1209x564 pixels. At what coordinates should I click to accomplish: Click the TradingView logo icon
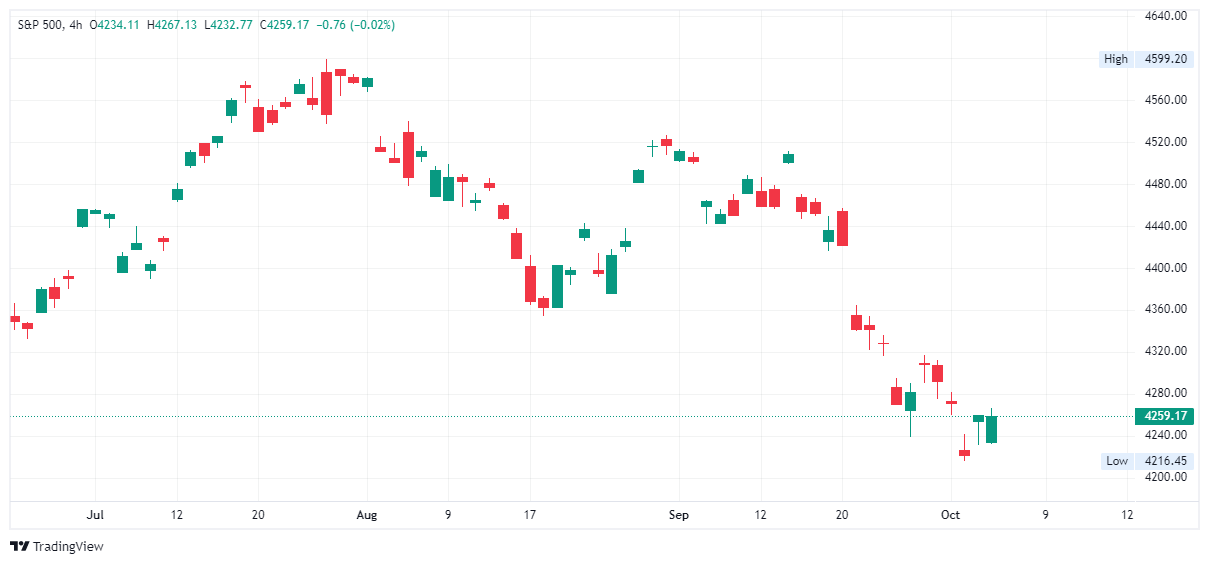point(19,546)
